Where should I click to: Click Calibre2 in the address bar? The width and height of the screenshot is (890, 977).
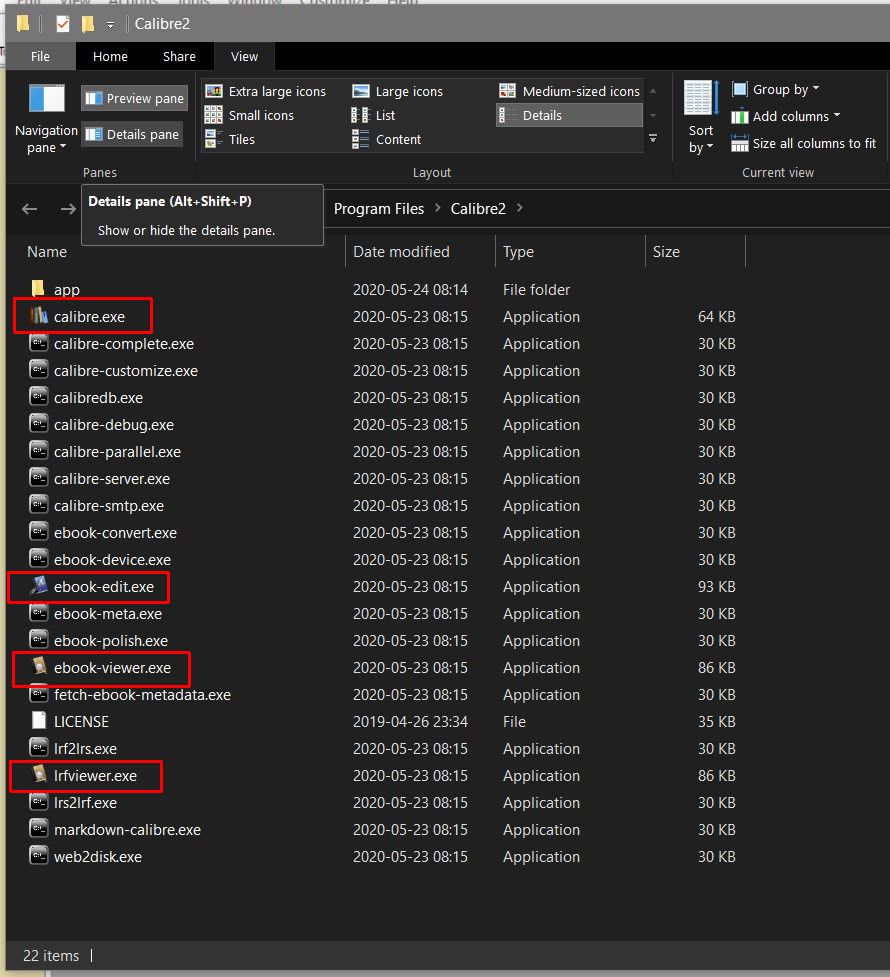click(478, 209)
